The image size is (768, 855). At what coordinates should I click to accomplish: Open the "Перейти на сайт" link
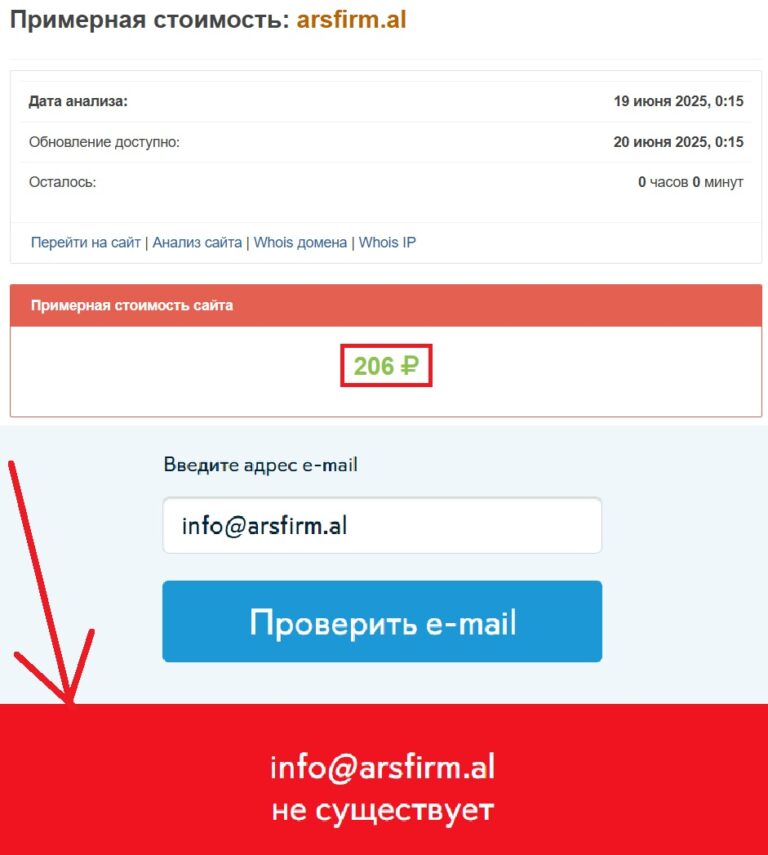click(86, 242)
